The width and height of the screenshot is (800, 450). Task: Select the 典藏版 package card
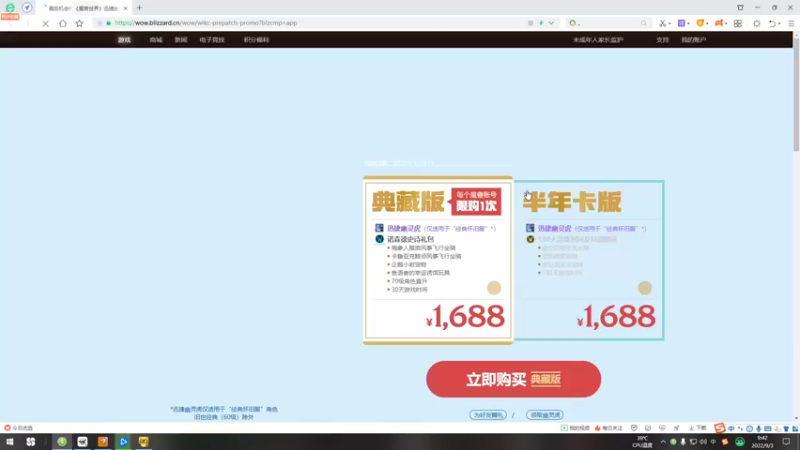[438, 260]
